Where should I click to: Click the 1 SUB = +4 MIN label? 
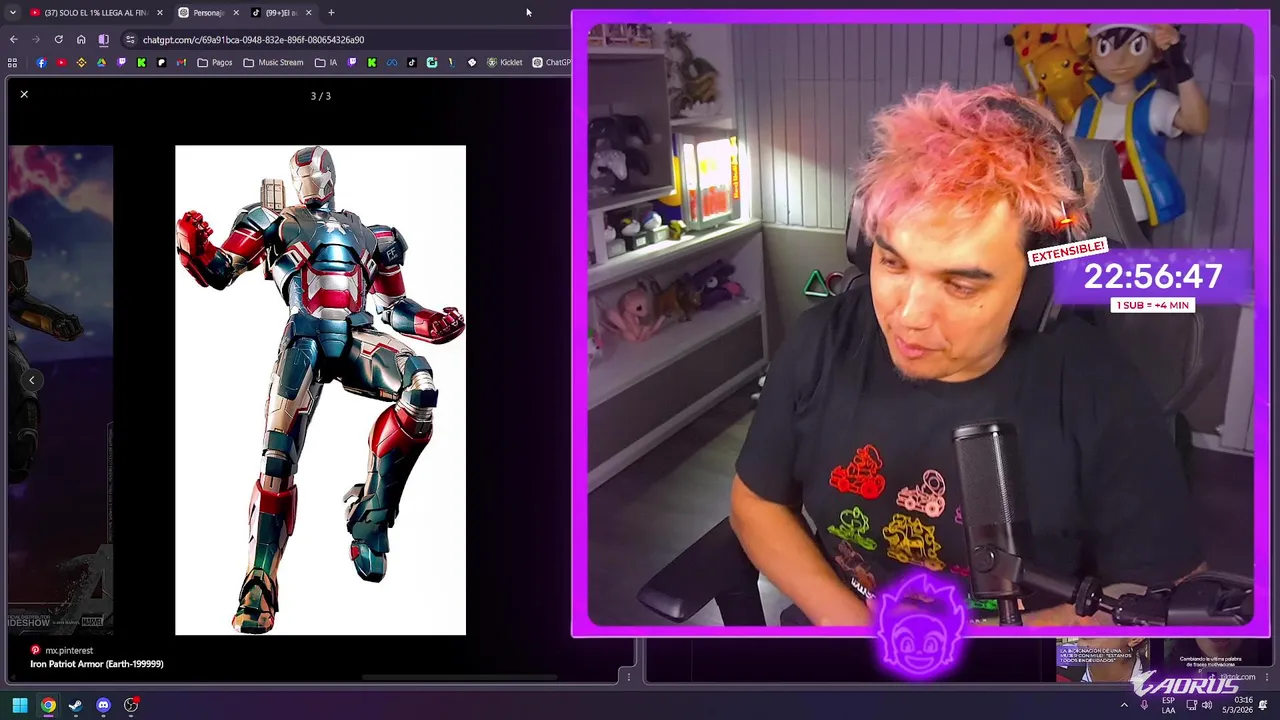(x=1153, y=305)
